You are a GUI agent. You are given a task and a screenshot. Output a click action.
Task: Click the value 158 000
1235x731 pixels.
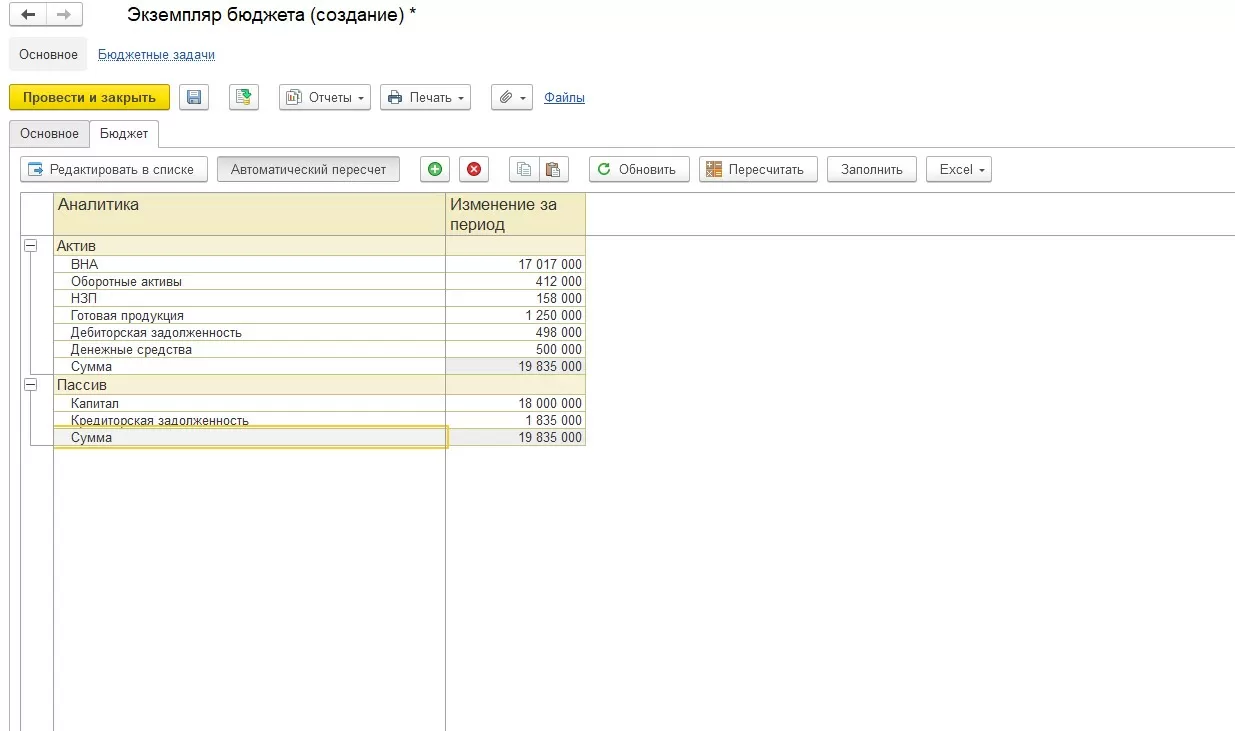click(x=559, y=298)
